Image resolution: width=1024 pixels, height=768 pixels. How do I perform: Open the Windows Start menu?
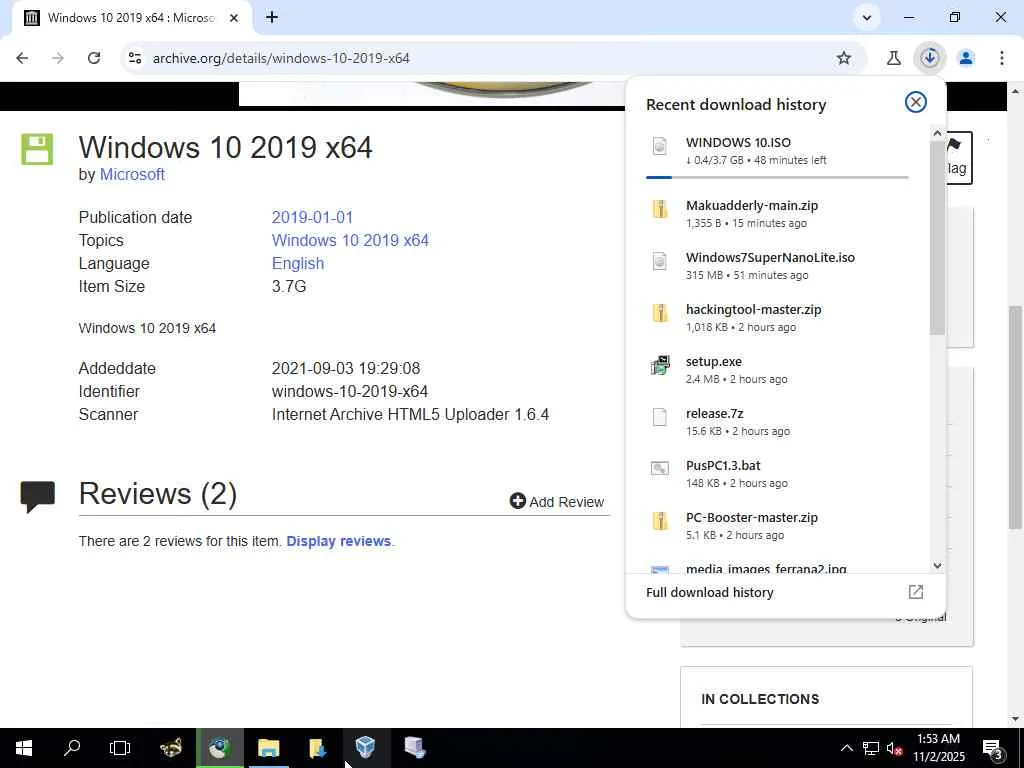tap(24, 748)
